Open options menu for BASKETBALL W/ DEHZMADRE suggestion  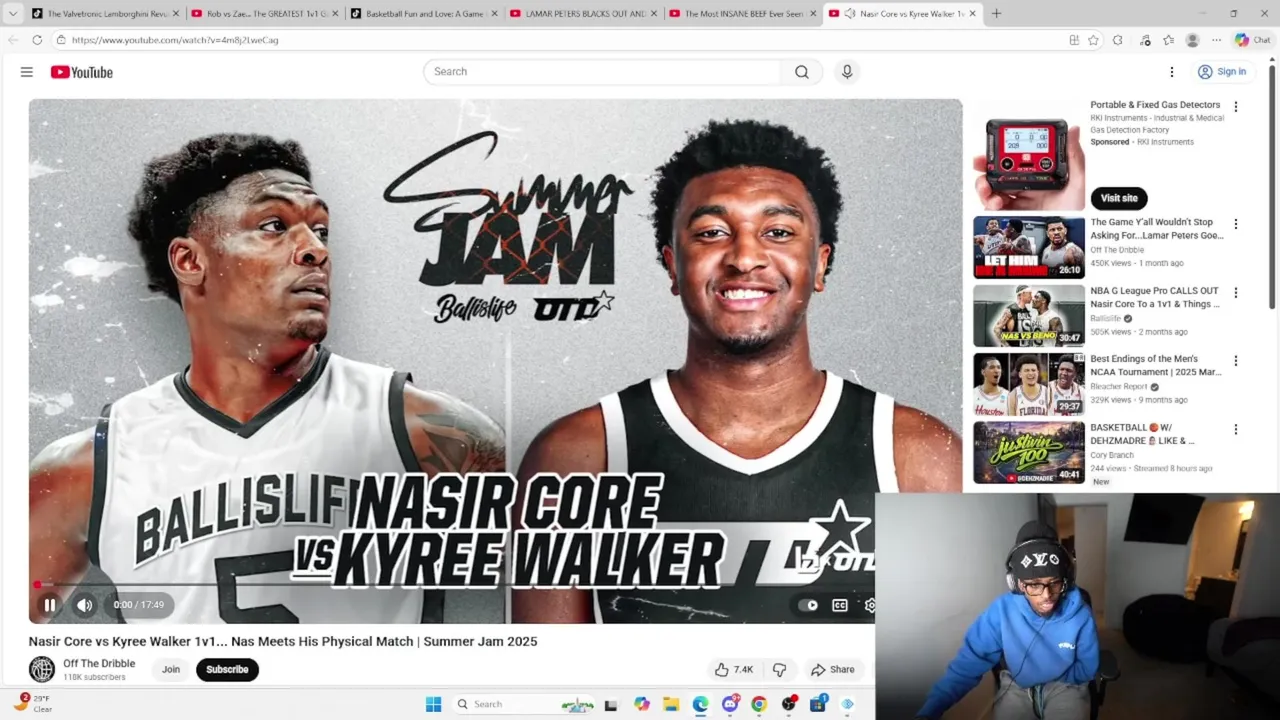1235,430
